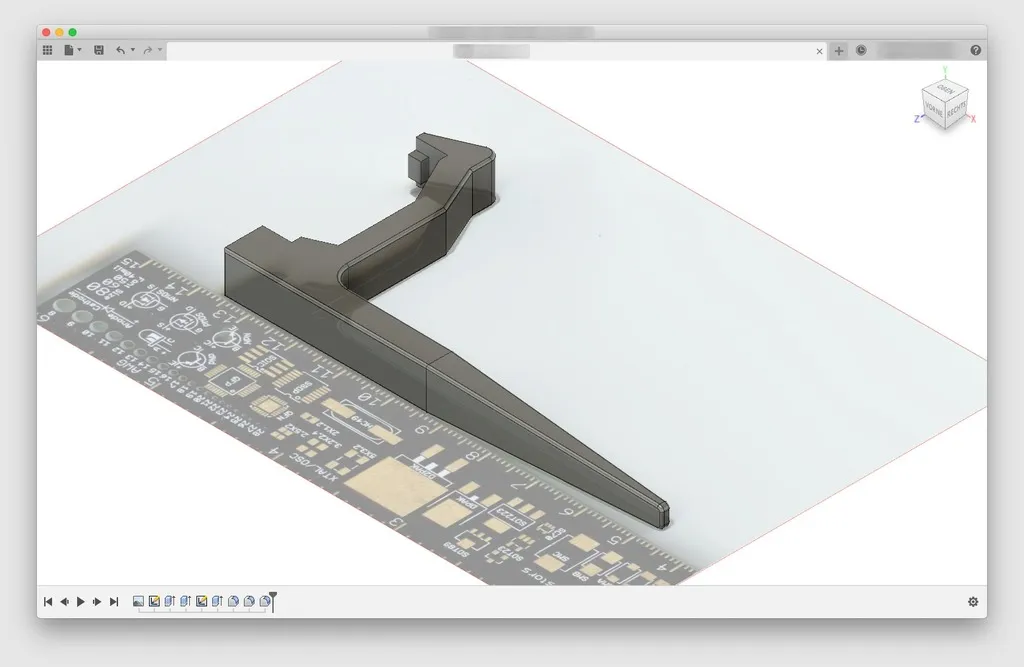The image size is (1024, 667).
Task: Select the third extrude feature in timeline
Action: point(217,601)
